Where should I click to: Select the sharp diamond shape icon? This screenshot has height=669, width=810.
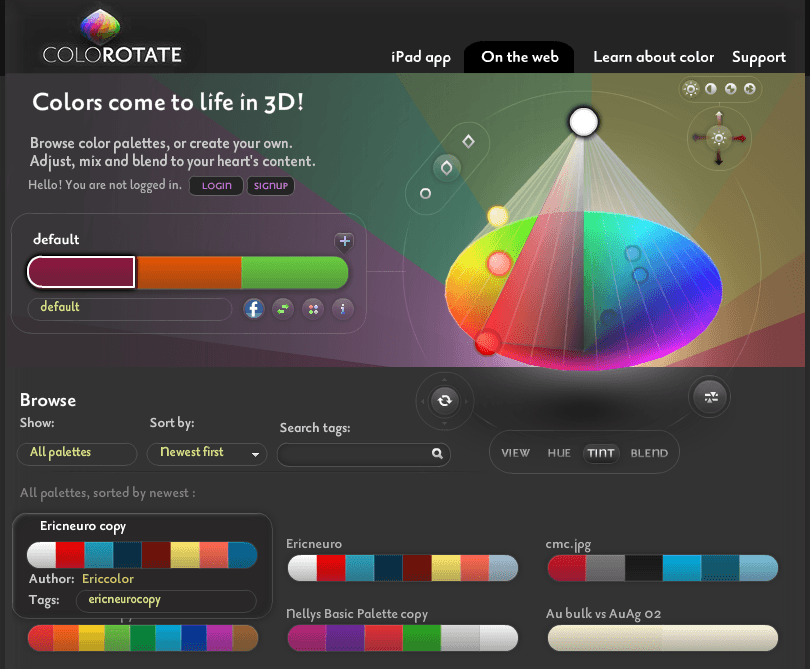click(x=469, y=141)
